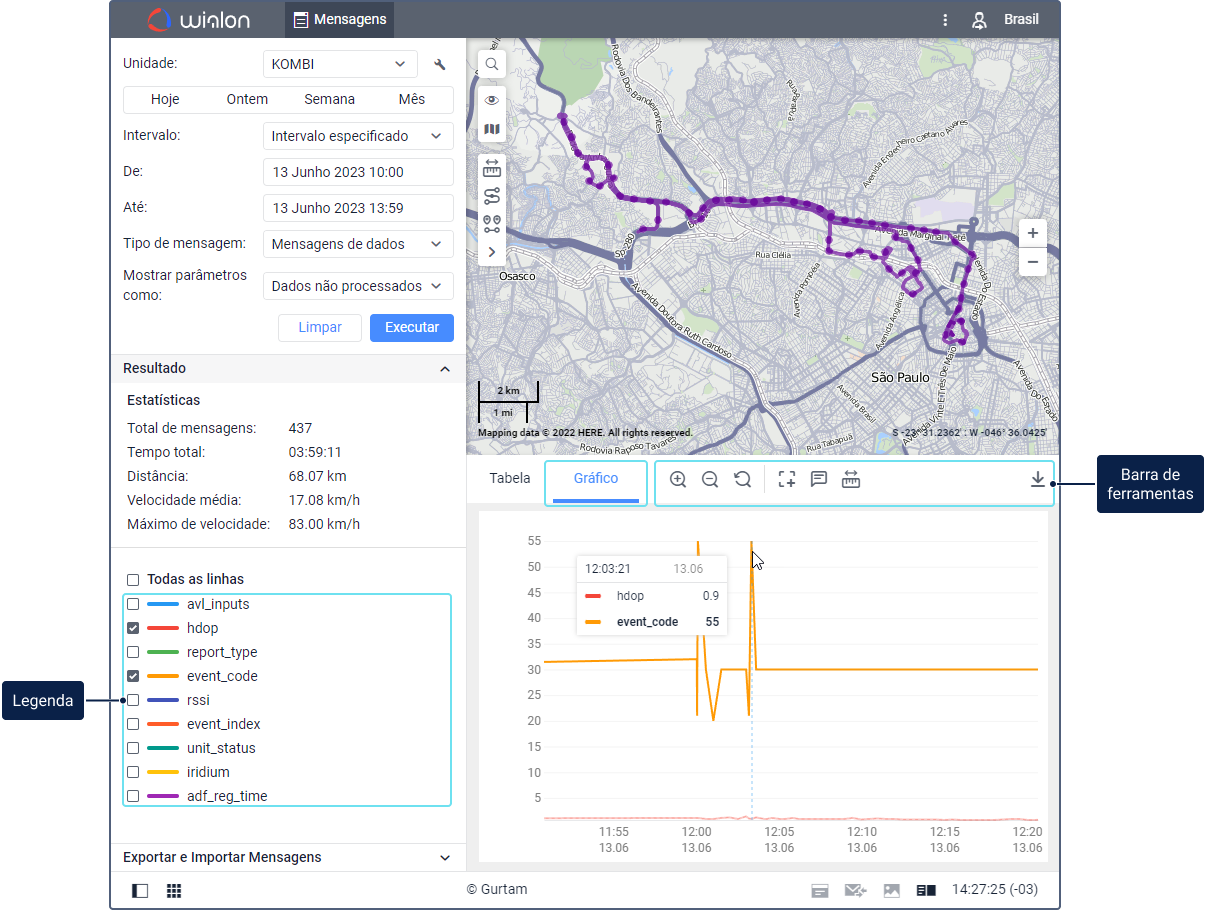Click the Limpar button
This screenshot has width=1206, height=910.
click(x=320, y=327)
